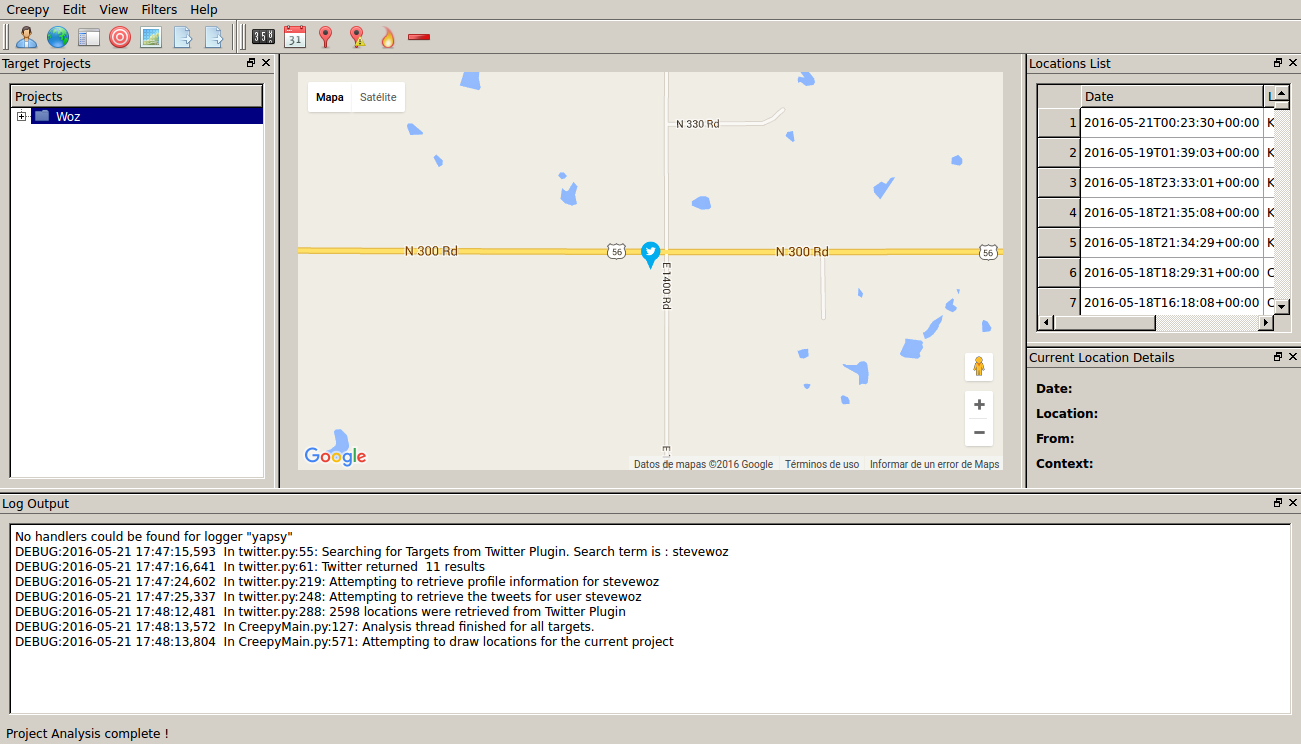Select location row 2016-05-18T21:34:29
The height and width of the screenshot is (744, 1301).
(x=1172, y=242)
